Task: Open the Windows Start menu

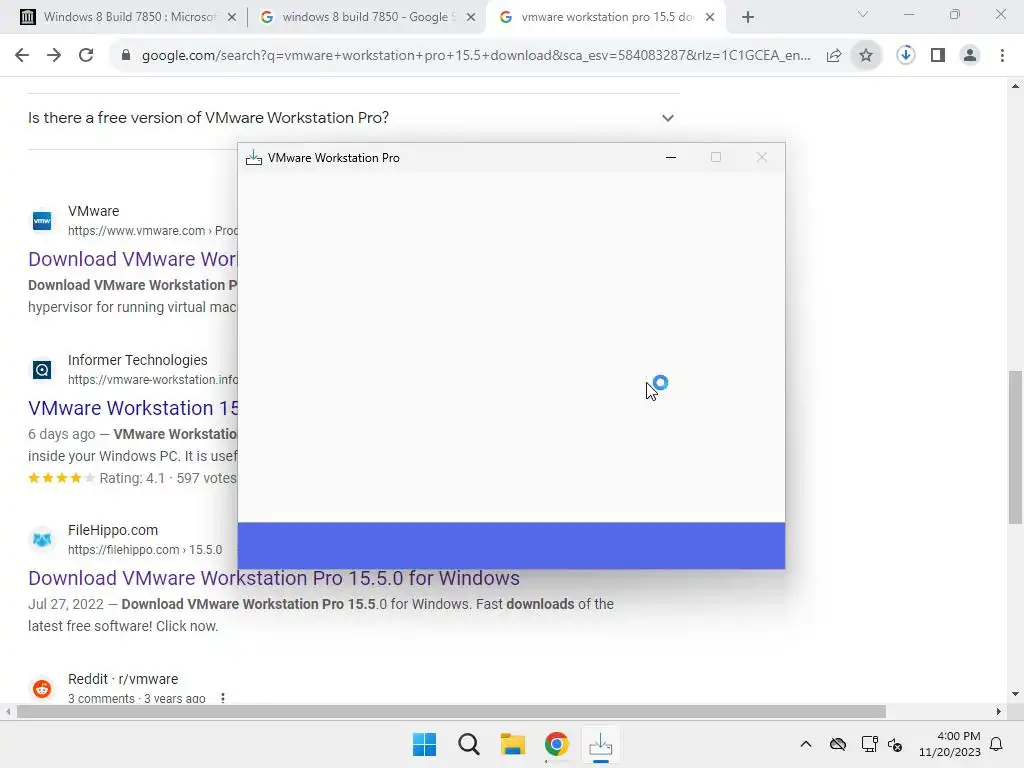Action: pyautogui.click(x=424, y=744)
